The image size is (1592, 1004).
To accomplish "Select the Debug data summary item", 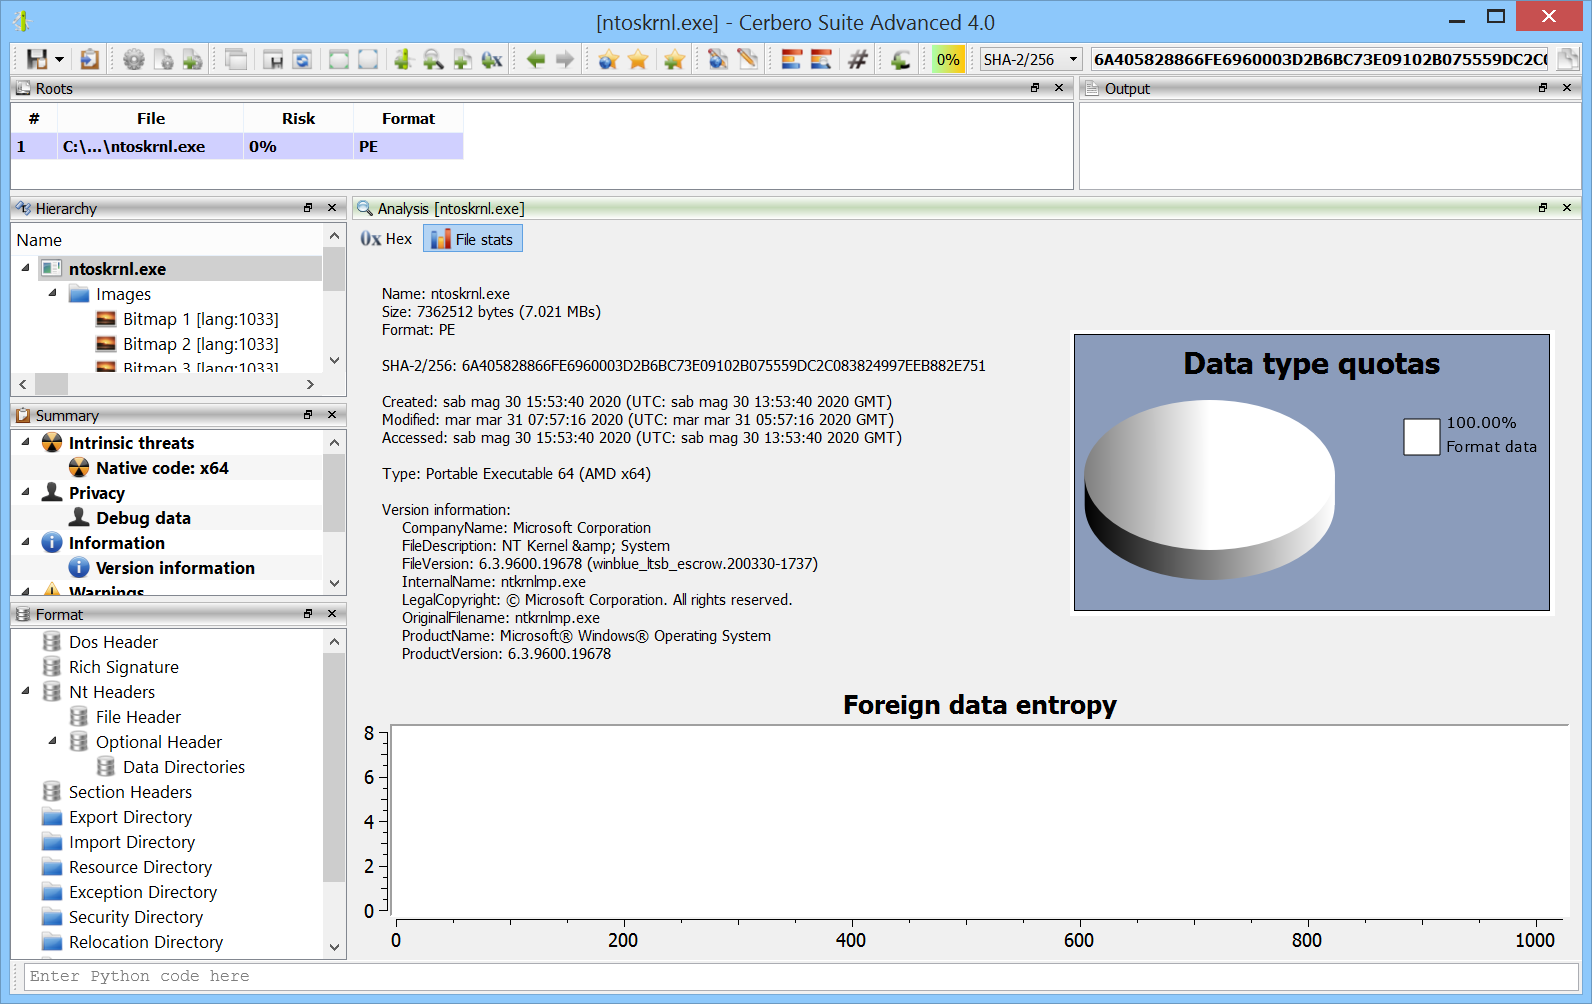I will (143, 518).
